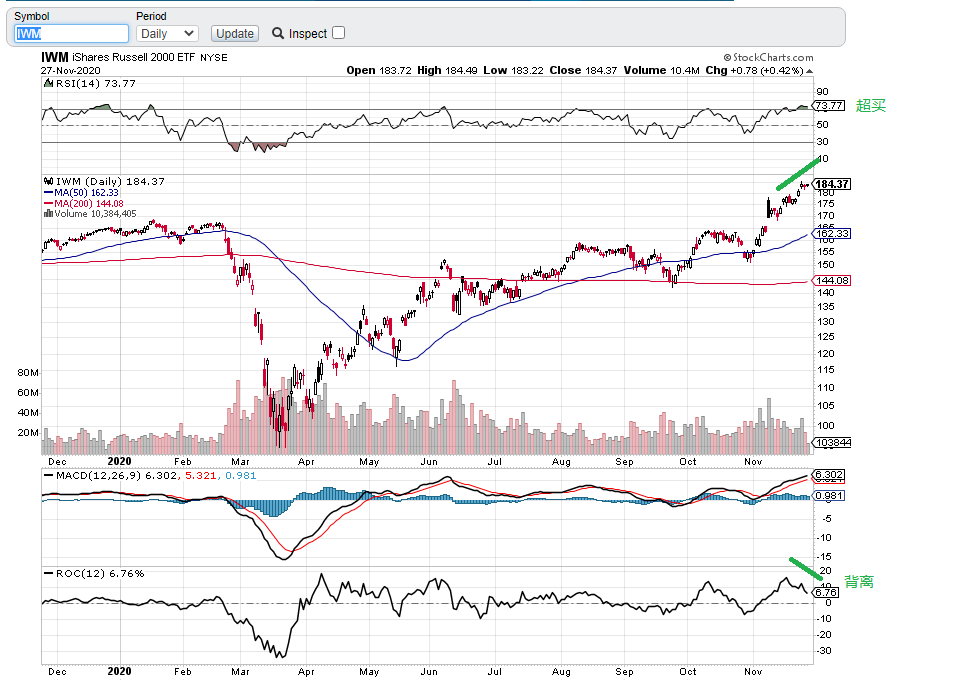
Task: Click the 'Volume 10.4M' quote value
Action: click(x=661, y=71)
